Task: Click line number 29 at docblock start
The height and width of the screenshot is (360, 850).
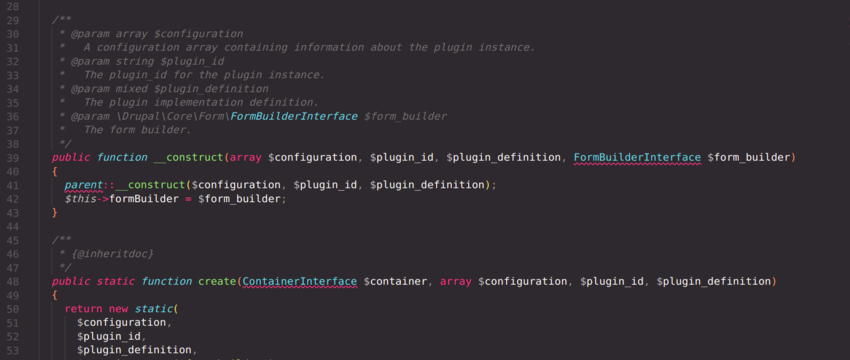Action: click(12, 20)
